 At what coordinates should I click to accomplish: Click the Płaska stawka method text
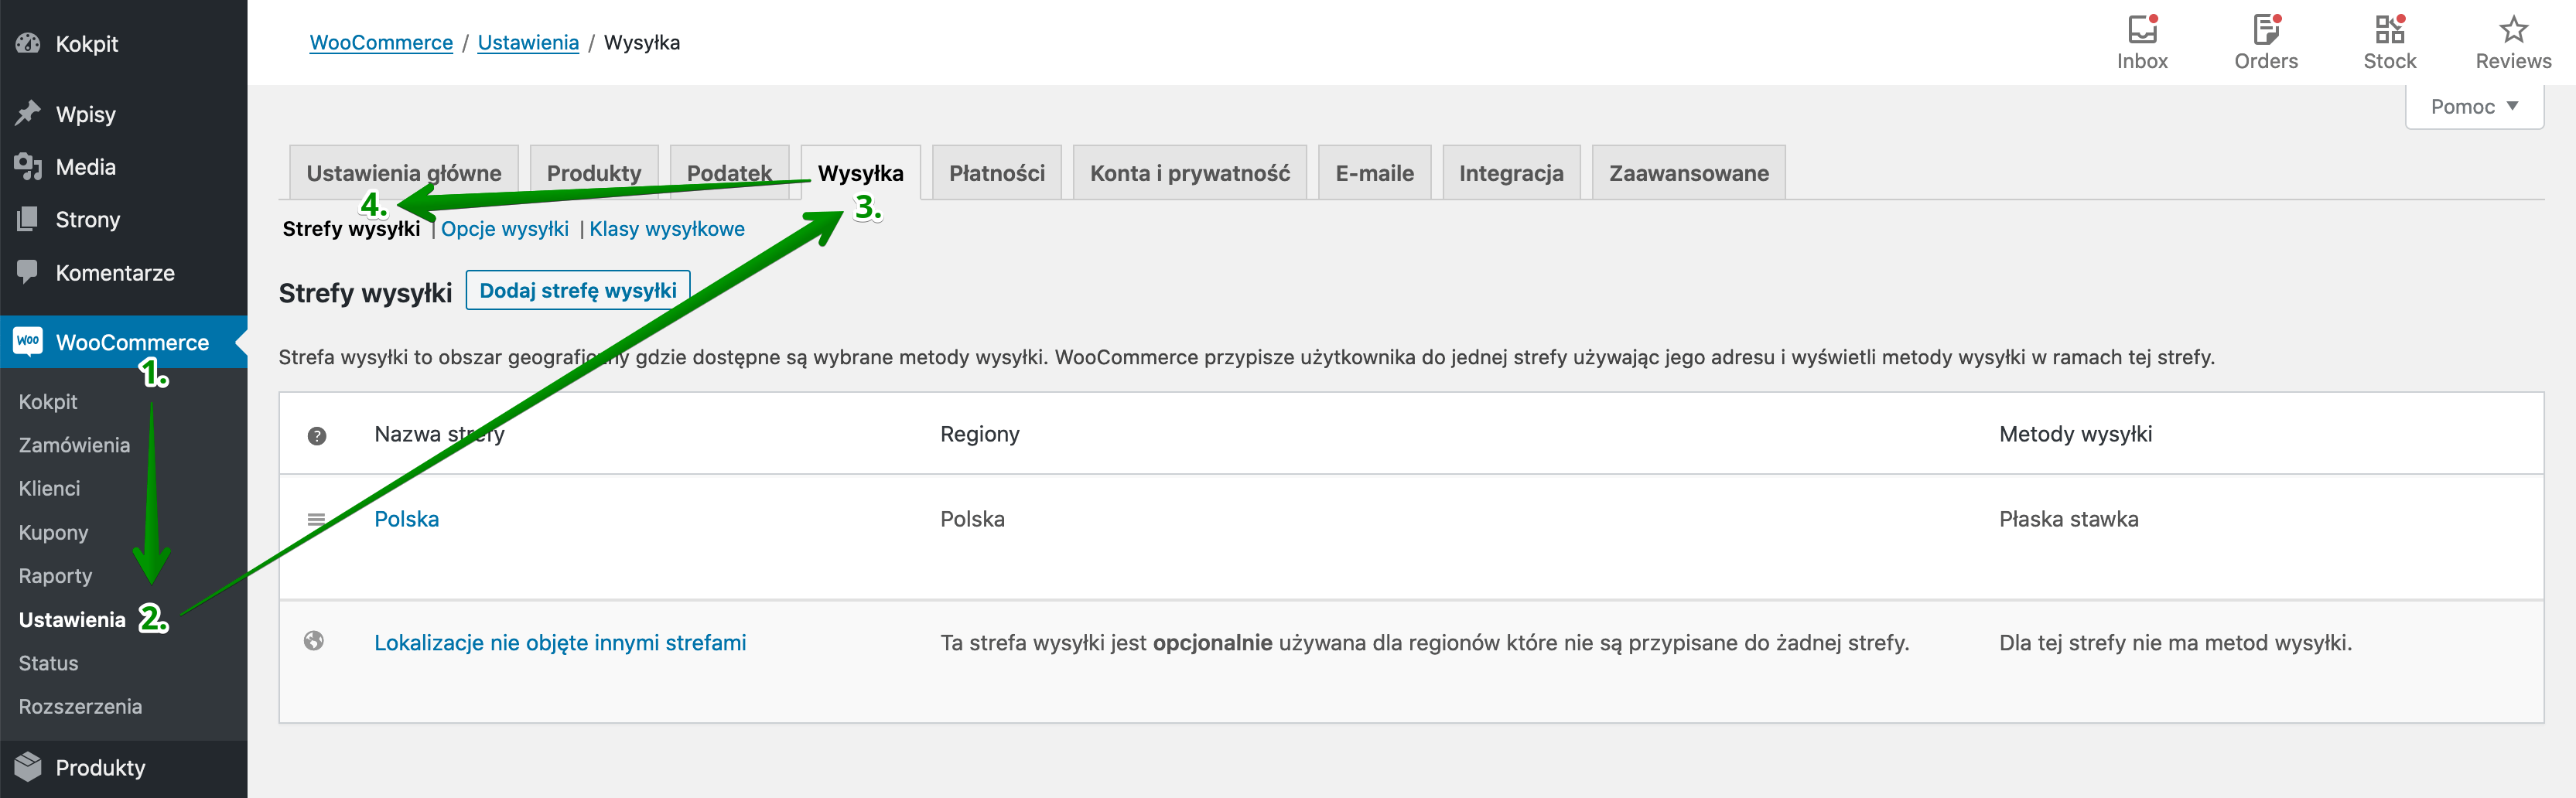pos(2068,519)
